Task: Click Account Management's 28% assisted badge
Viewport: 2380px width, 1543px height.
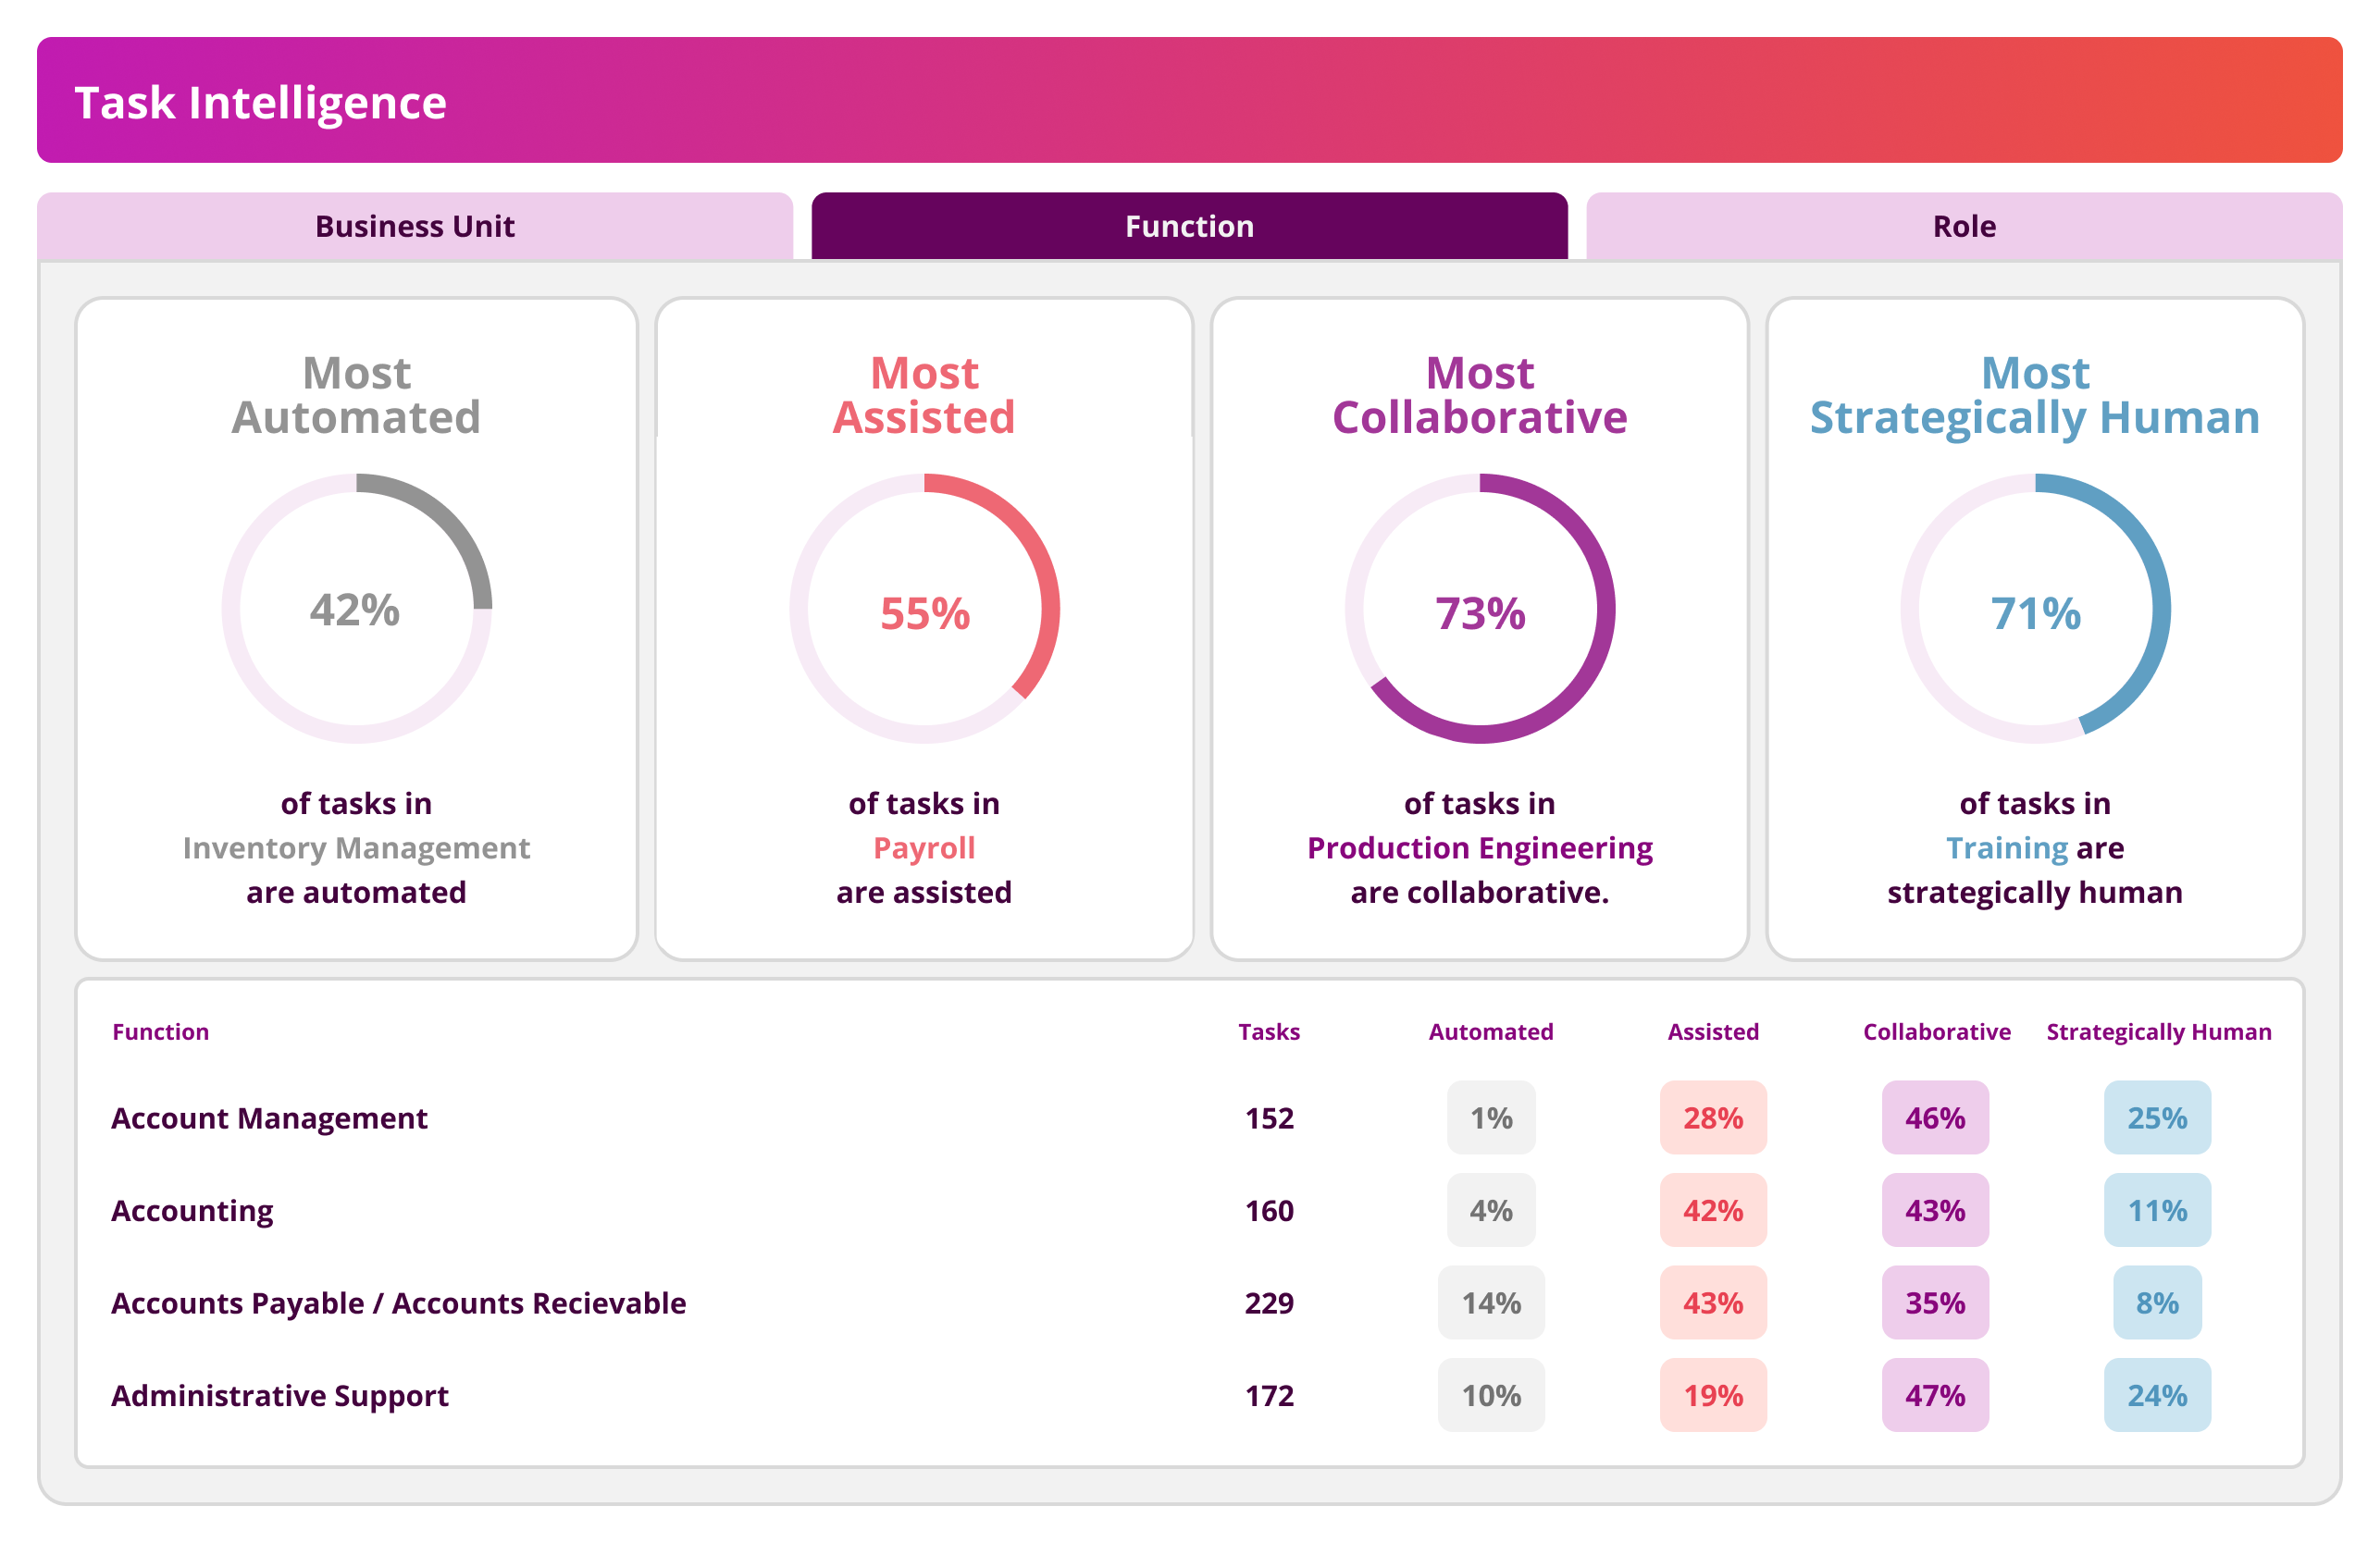Action: tap(1713, 1118)
